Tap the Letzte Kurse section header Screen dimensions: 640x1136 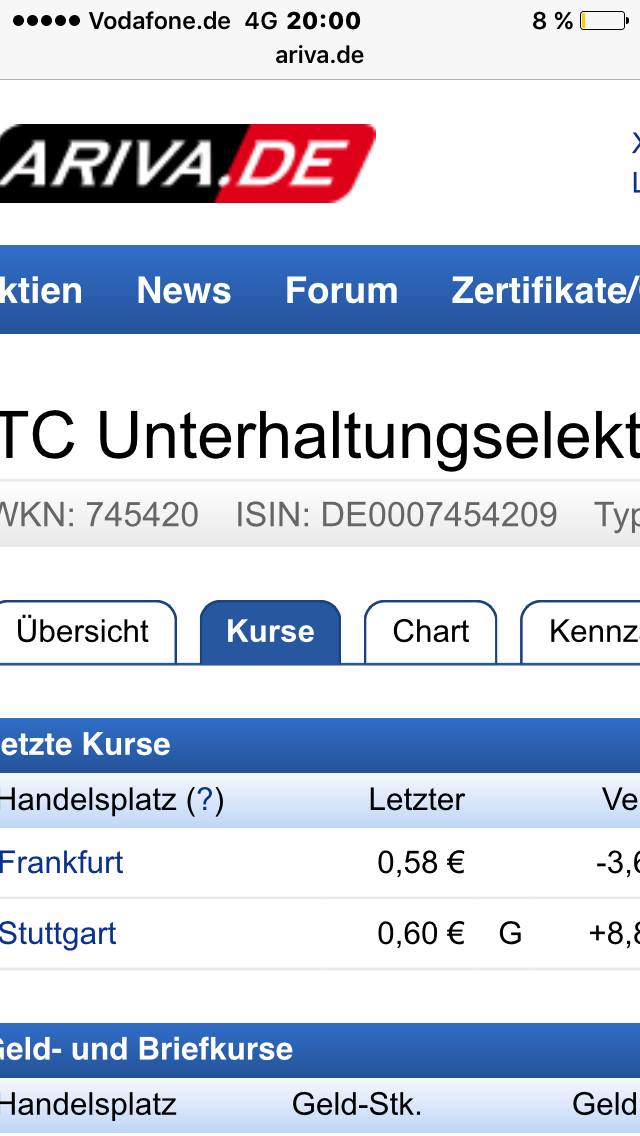(x=86, y=744)
